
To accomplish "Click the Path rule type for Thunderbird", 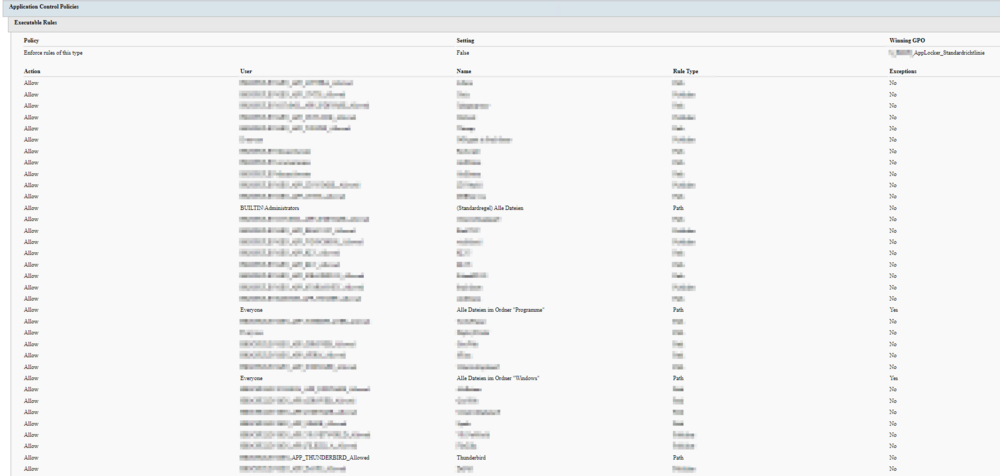I will [x=678, y=458].
